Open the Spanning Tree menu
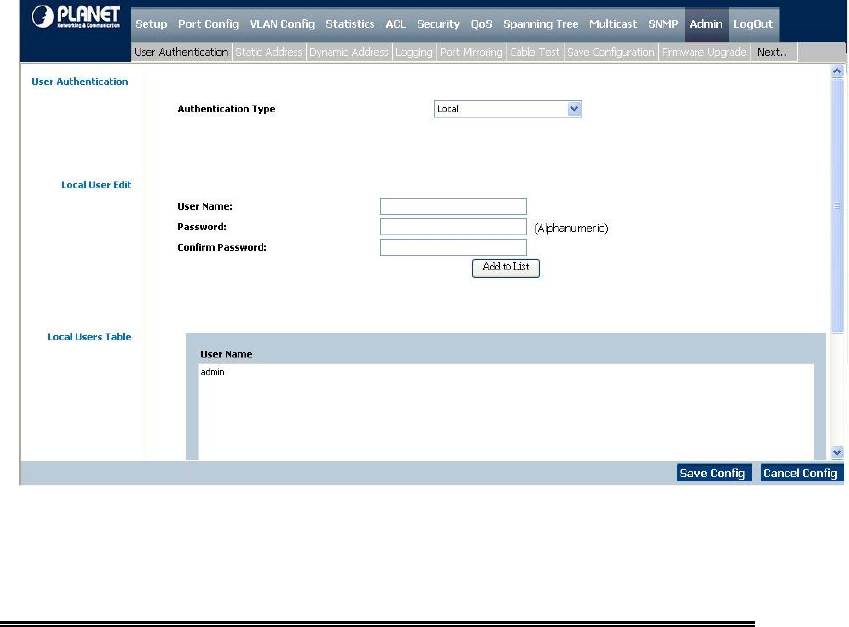849x627 pixels. point(540,24)
